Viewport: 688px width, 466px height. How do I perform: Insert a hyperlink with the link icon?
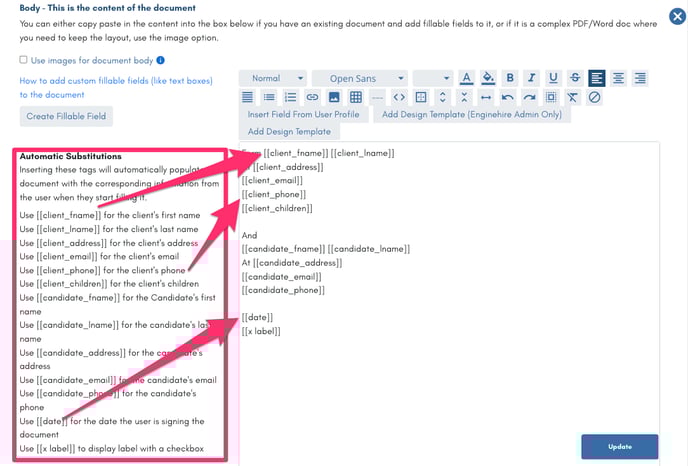[x=312, y=97]
